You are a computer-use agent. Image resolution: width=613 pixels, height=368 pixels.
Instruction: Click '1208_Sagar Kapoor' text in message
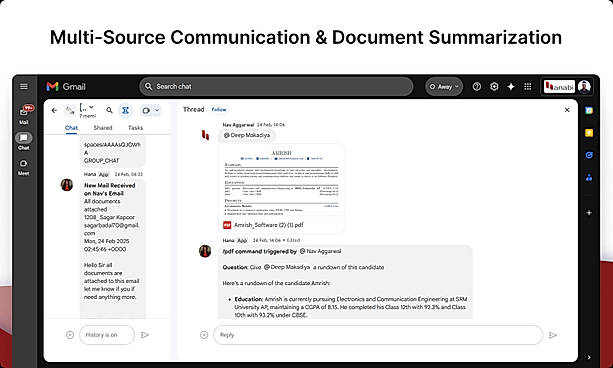click(109, 217)
